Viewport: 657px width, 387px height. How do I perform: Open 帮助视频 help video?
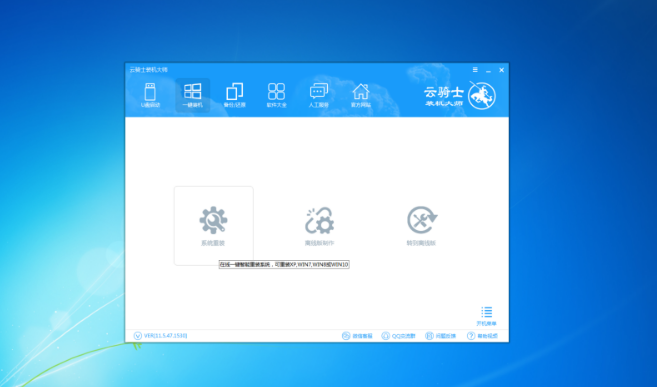pyautogui.click(x=482, y=336)
